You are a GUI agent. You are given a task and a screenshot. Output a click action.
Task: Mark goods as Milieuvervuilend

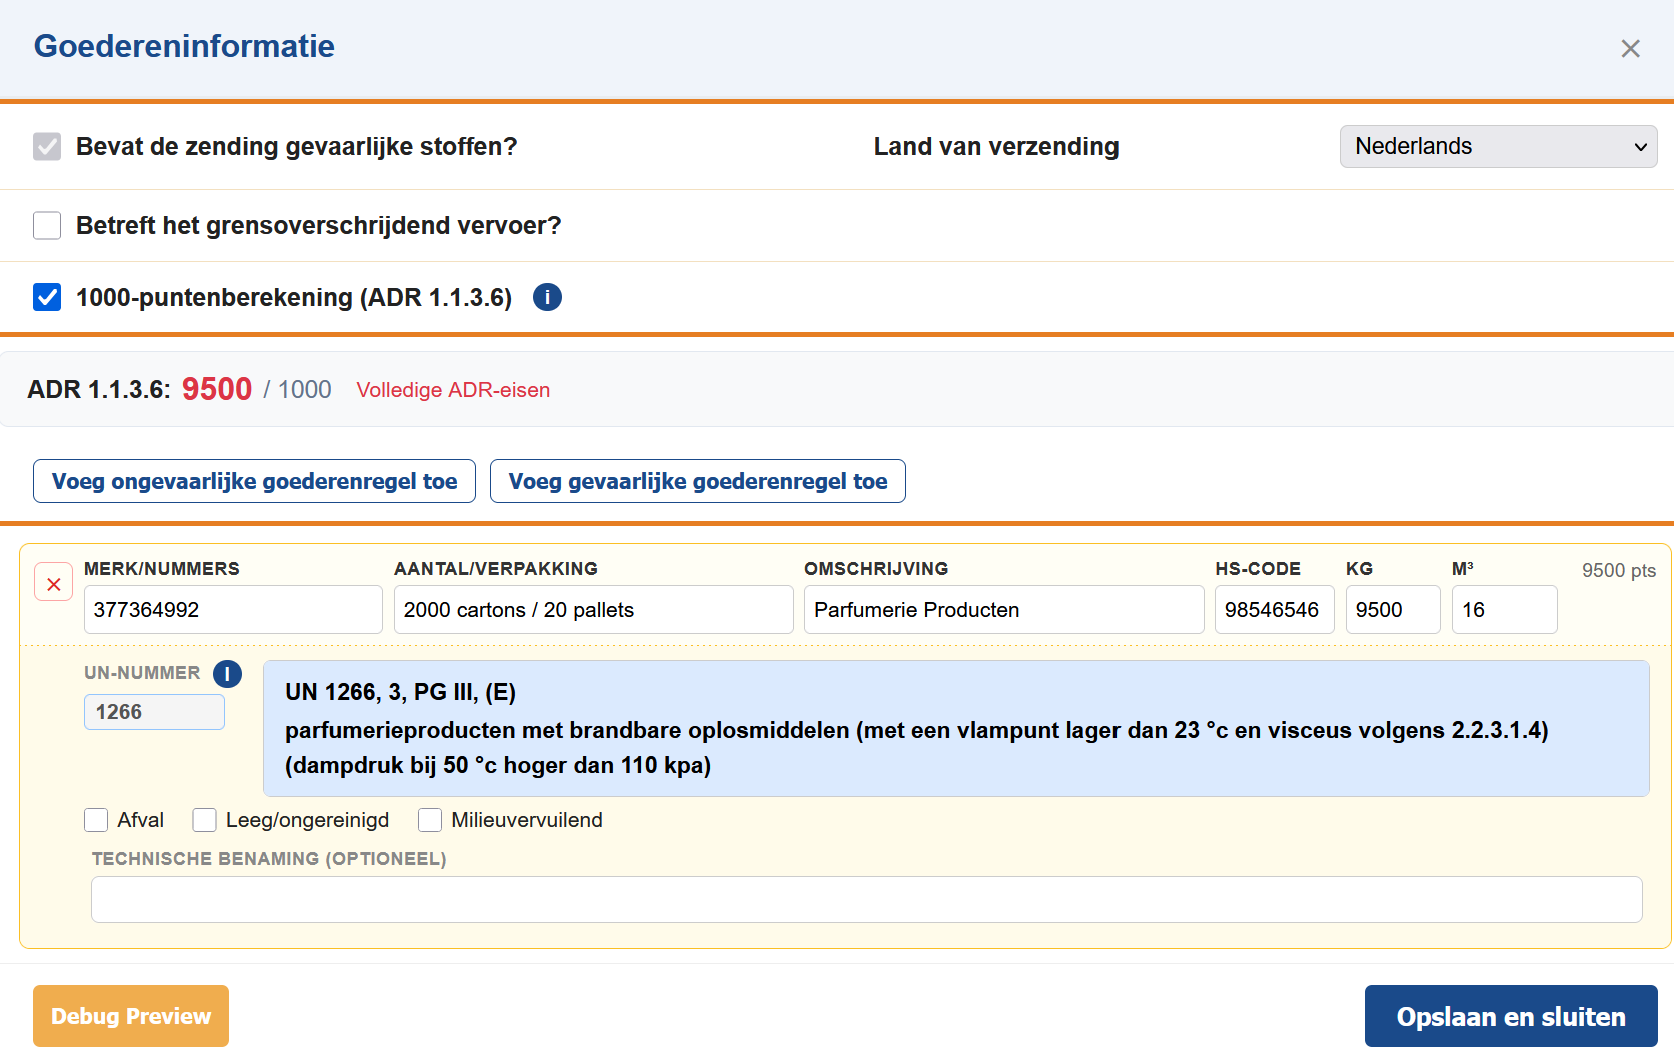pos(430,820)
